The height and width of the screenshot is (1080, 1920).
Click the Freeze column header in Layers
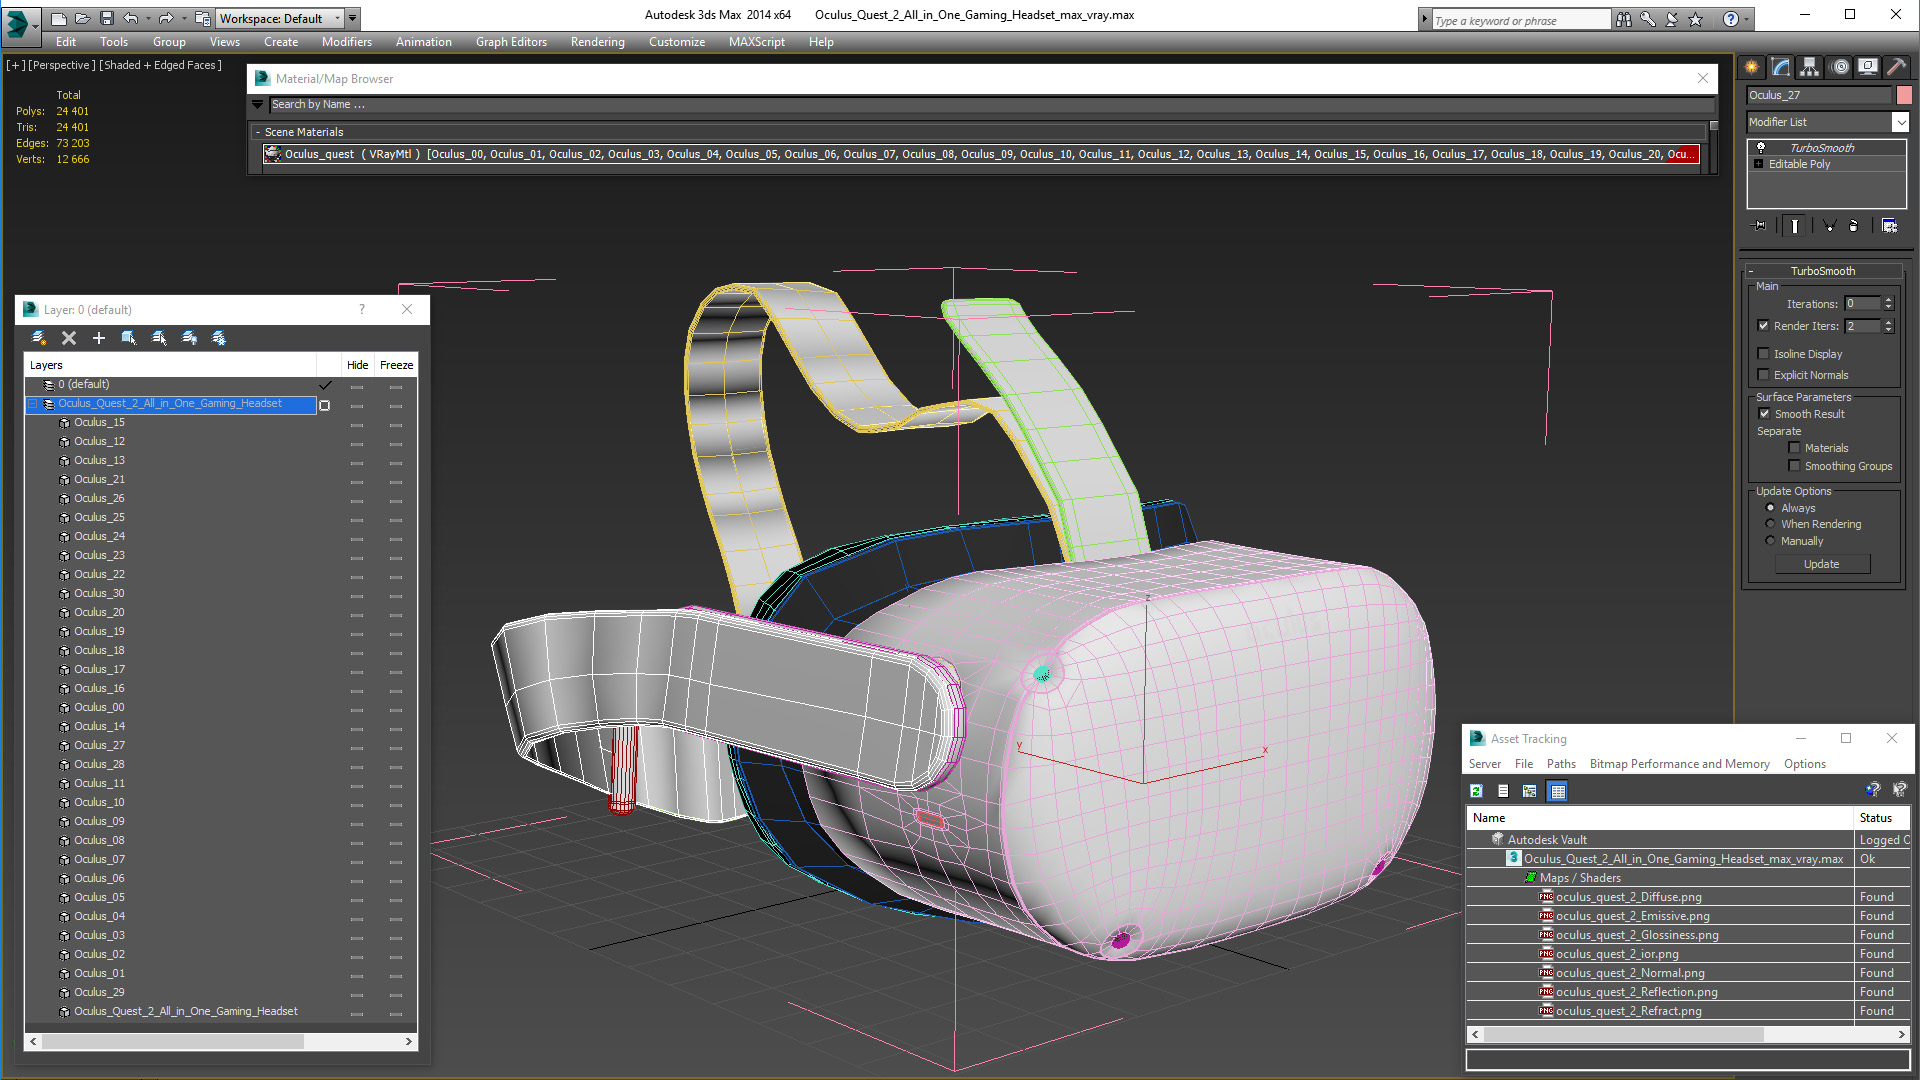click(x=397, y=365)
